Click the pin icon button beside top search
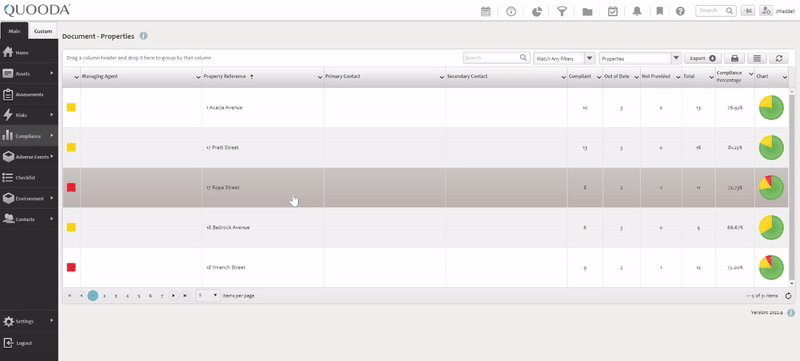 click(749, 11)
